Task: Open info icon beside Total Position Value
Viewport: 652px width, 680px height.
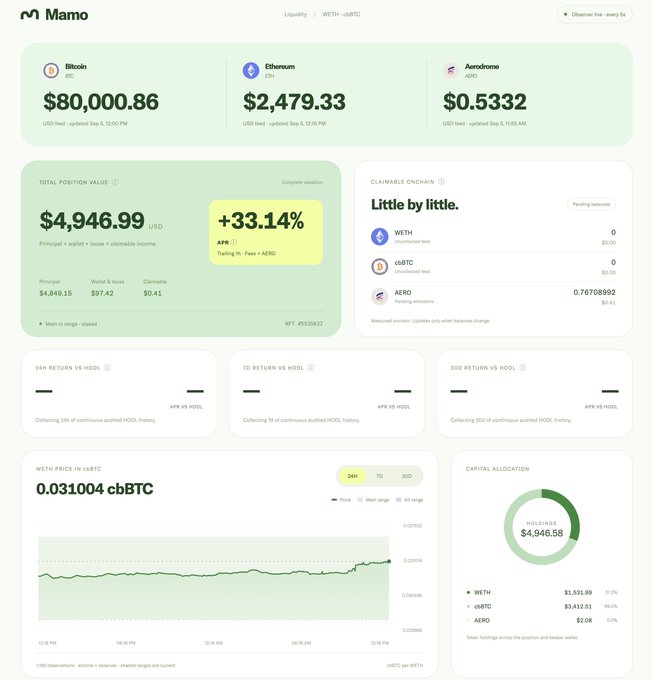Action: click(115, 182)
